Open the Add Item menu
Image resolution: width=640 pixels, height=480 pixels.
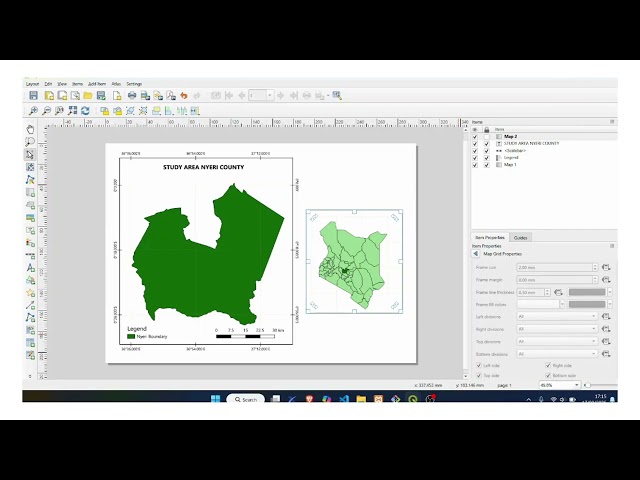(x=97, y=84)
